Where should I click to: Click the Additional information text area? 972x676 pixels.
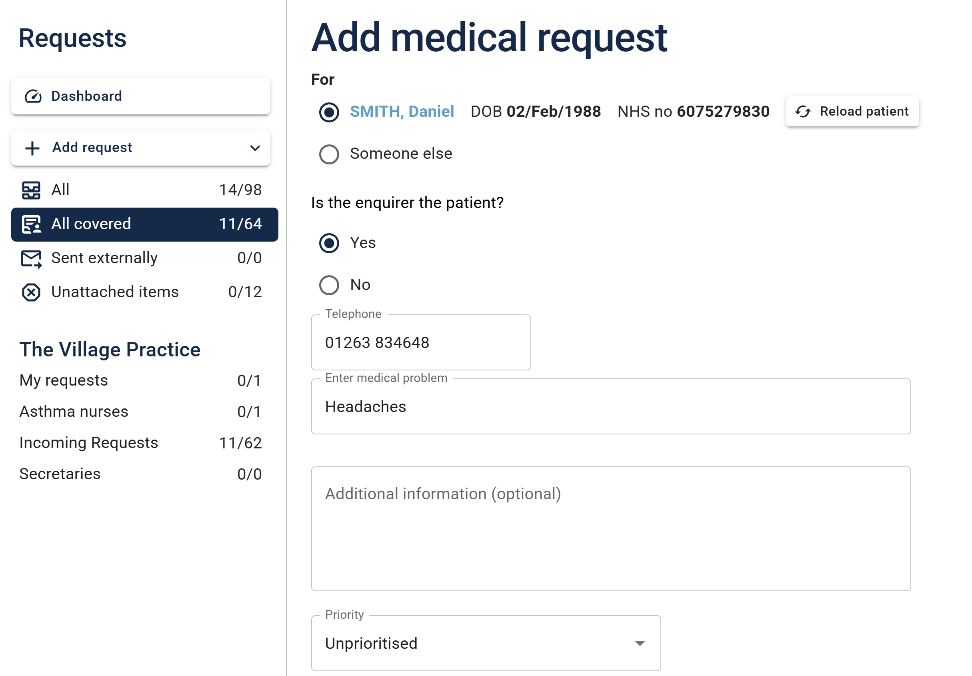click(611, 529)
